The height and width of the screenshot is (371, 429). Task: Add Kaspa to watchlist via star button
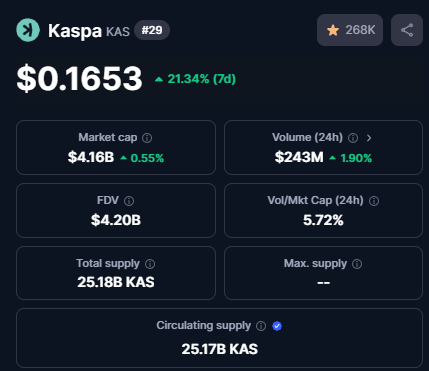[x=350, y=30]
